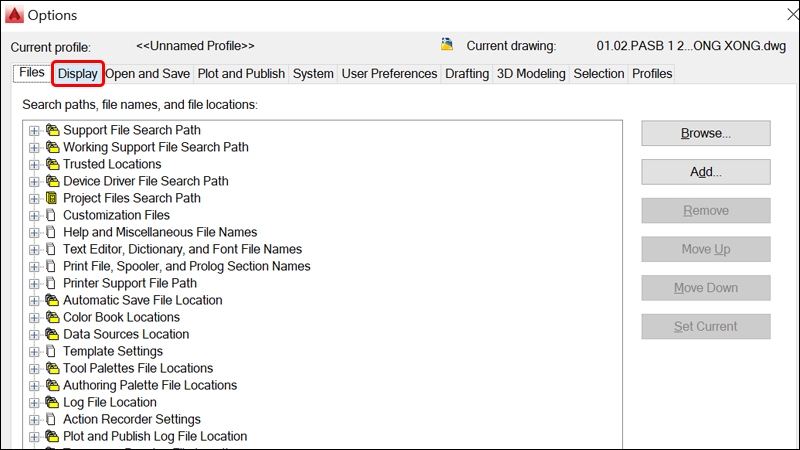Switch to the Display tab

point(77,73)
